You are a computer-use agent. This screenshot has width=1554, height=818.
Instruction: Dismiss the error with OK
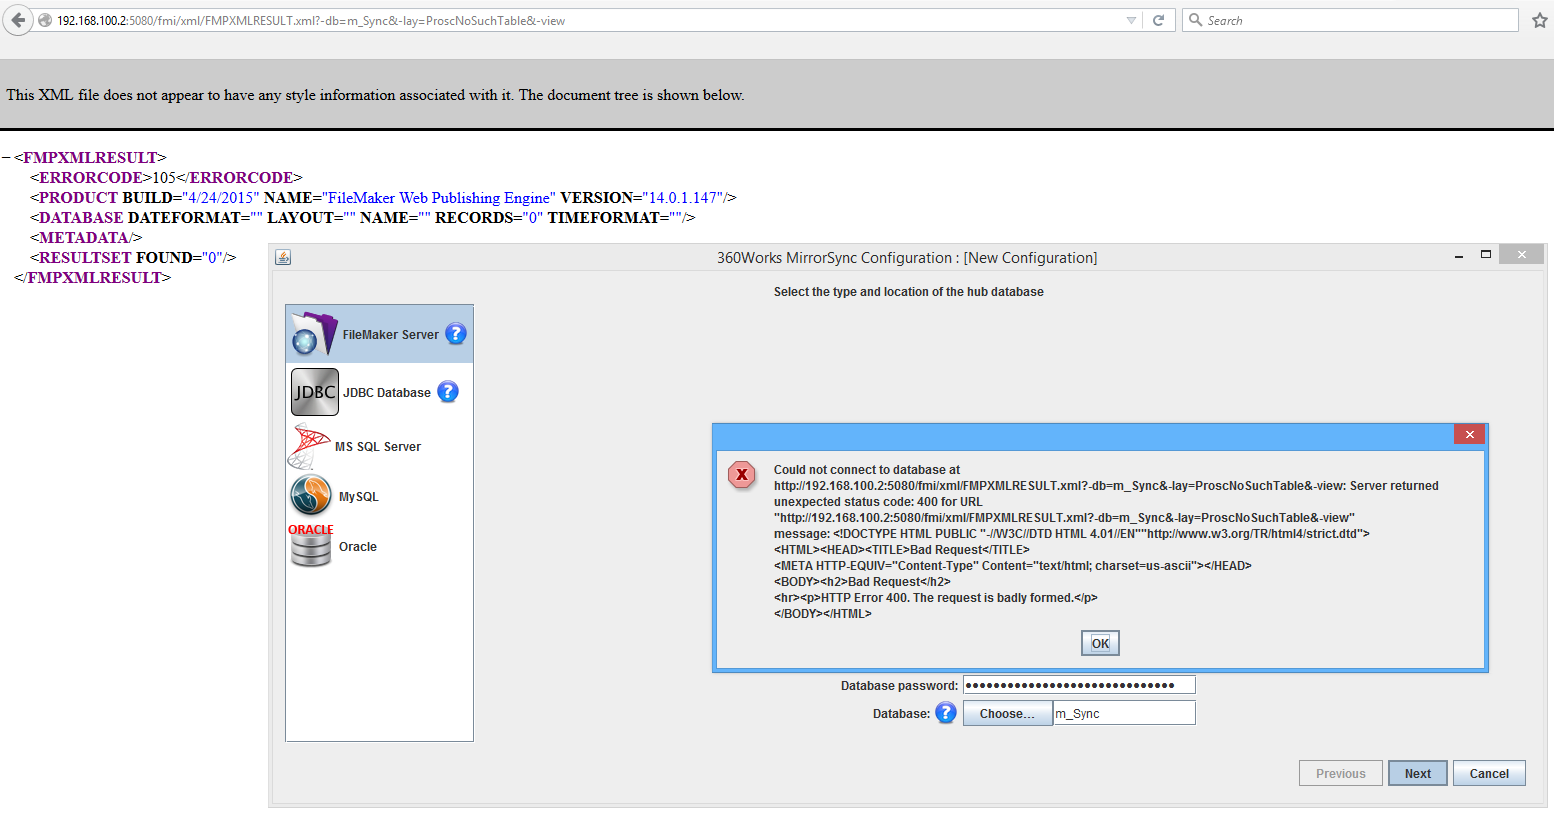point(1100,643)
